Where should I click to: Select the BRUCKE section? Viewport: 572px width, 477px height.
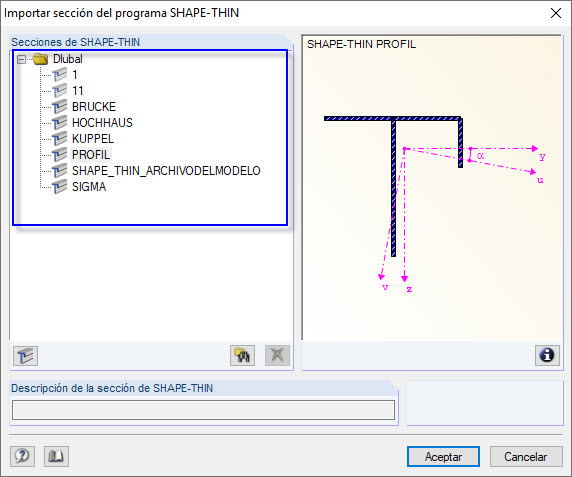[x=94, y=107]
